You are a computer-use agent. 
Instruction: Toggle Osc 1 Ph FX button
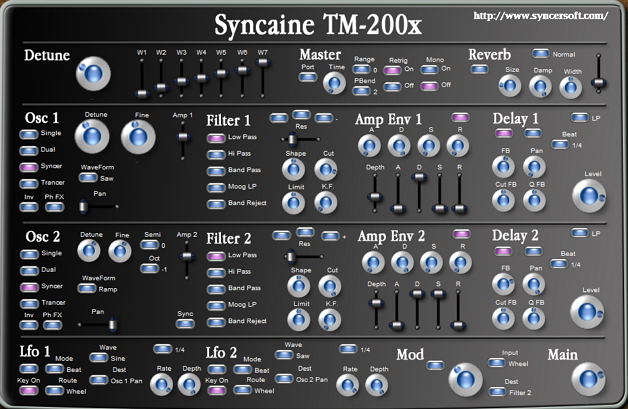(54, 207)
